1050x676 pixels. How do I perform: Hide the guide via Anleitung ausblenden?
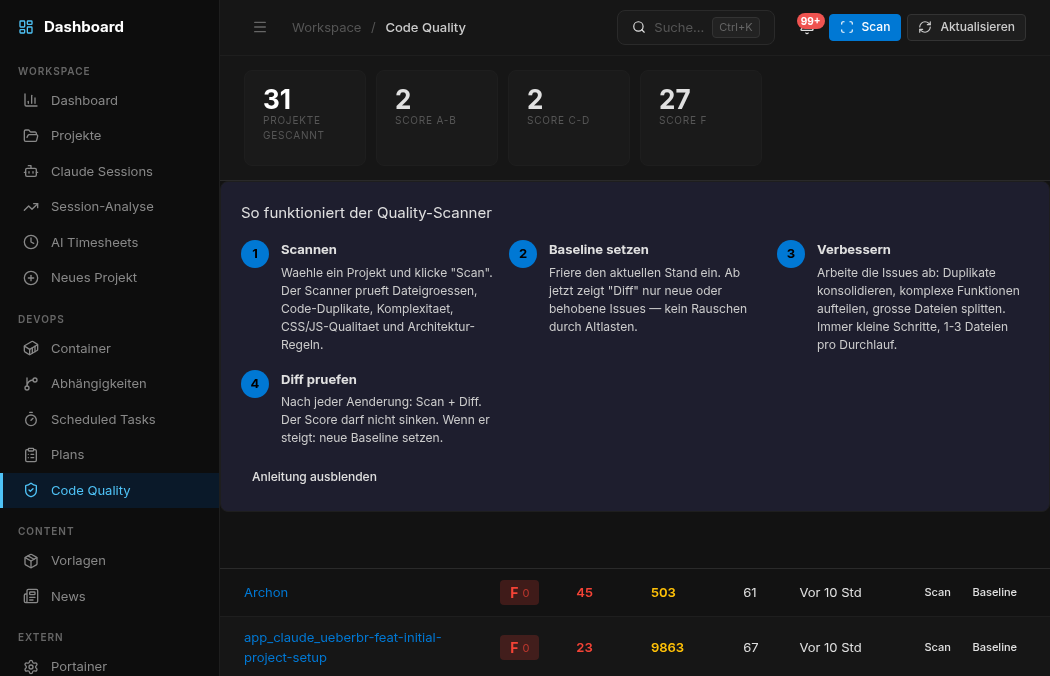[x=314, y=477]
